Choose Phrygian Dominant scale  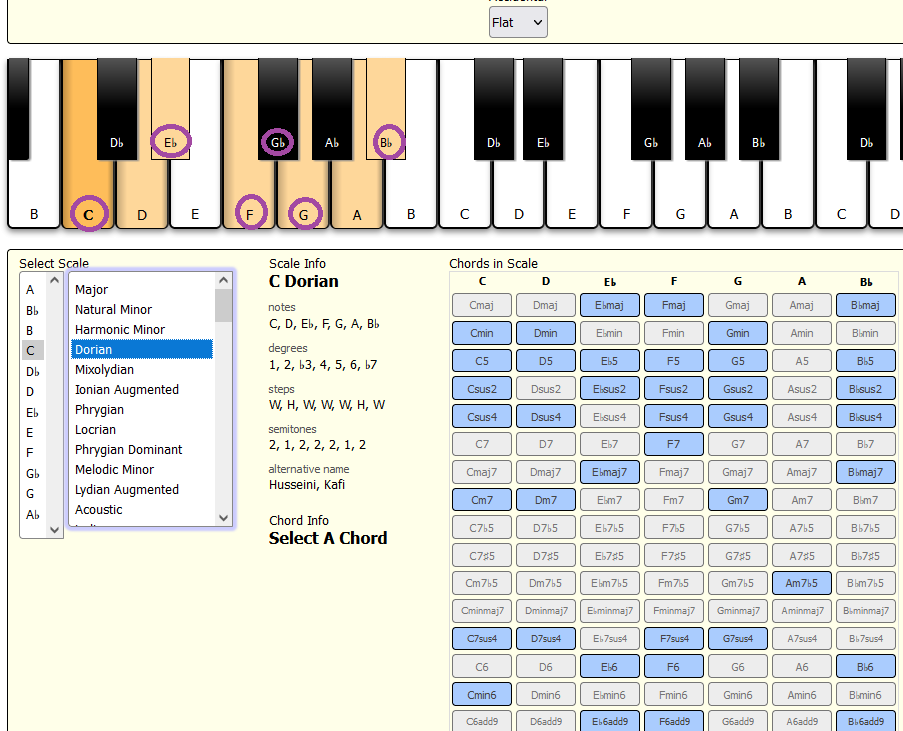pos(142,449)
